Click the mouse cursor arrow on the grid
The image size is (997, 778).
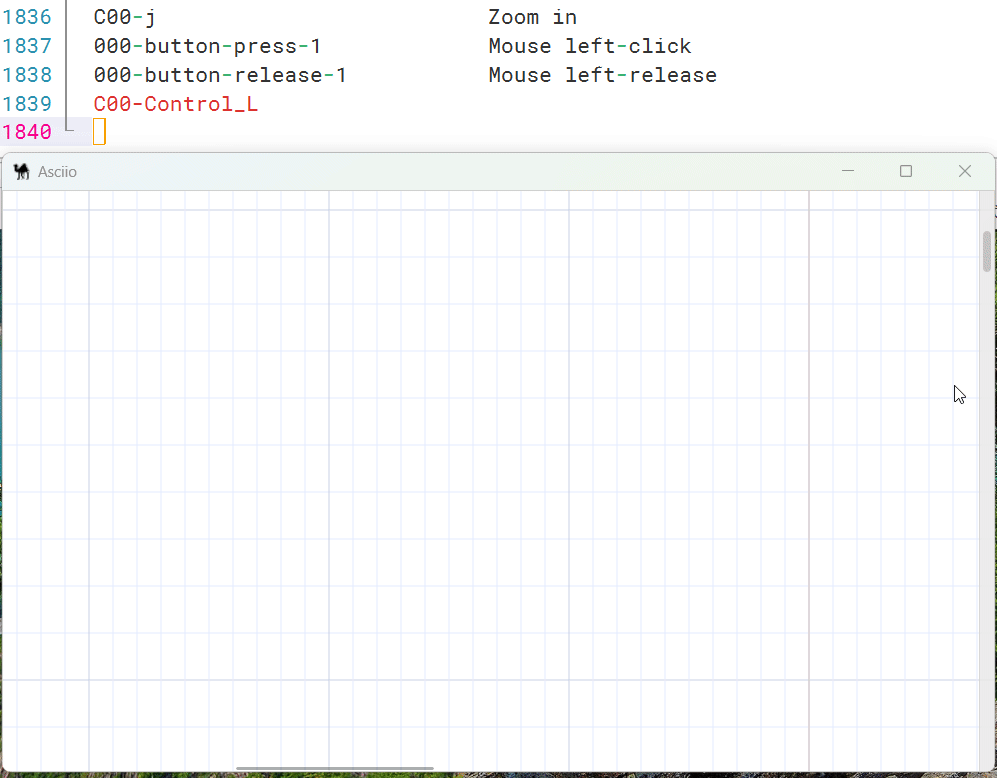[958, 395]
